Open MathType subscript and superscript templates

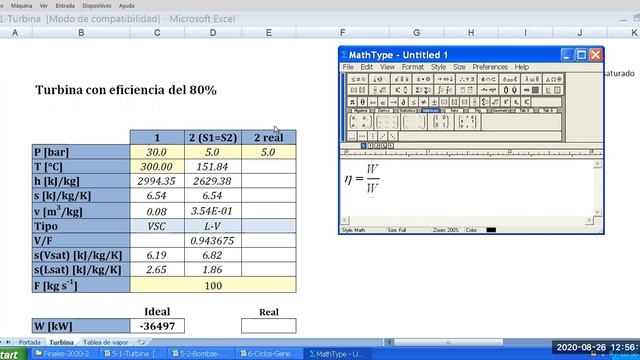[401, 90]
